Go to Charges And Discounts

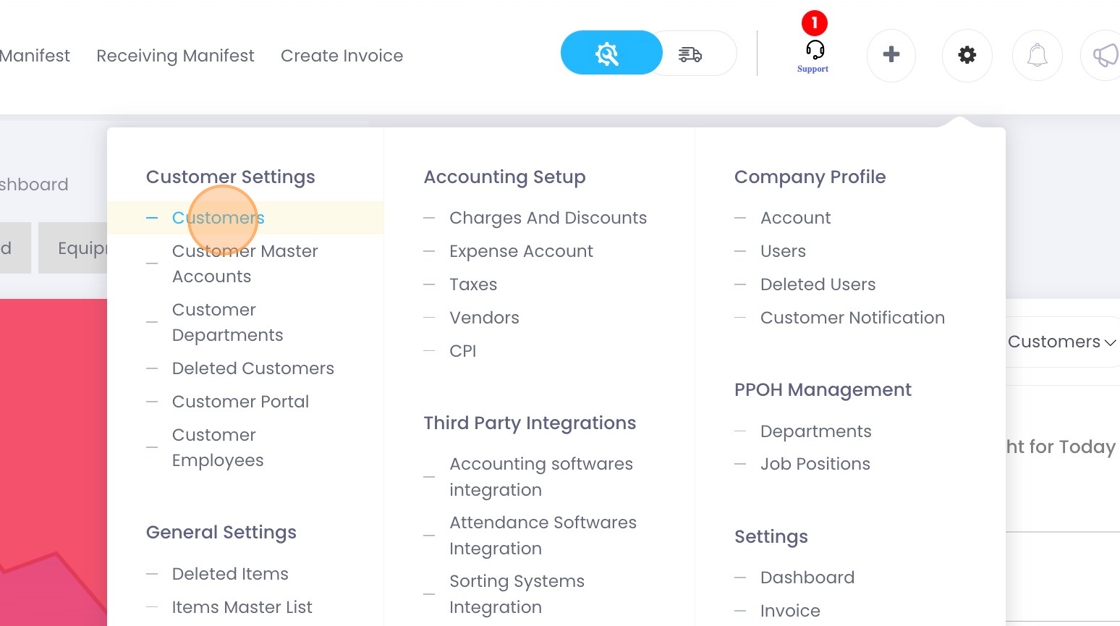point(548,218)
